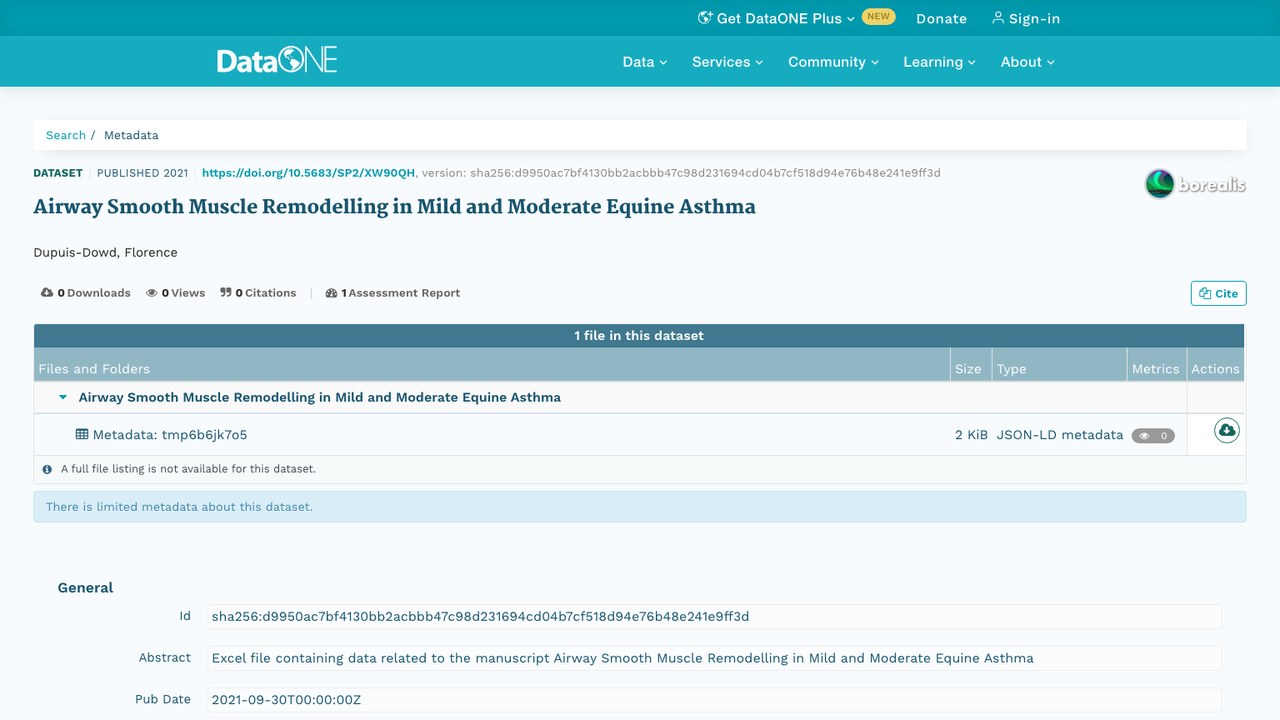This screenshot has height=720, width=1280.
Task: Click the Cite button
Action: 1219,293
